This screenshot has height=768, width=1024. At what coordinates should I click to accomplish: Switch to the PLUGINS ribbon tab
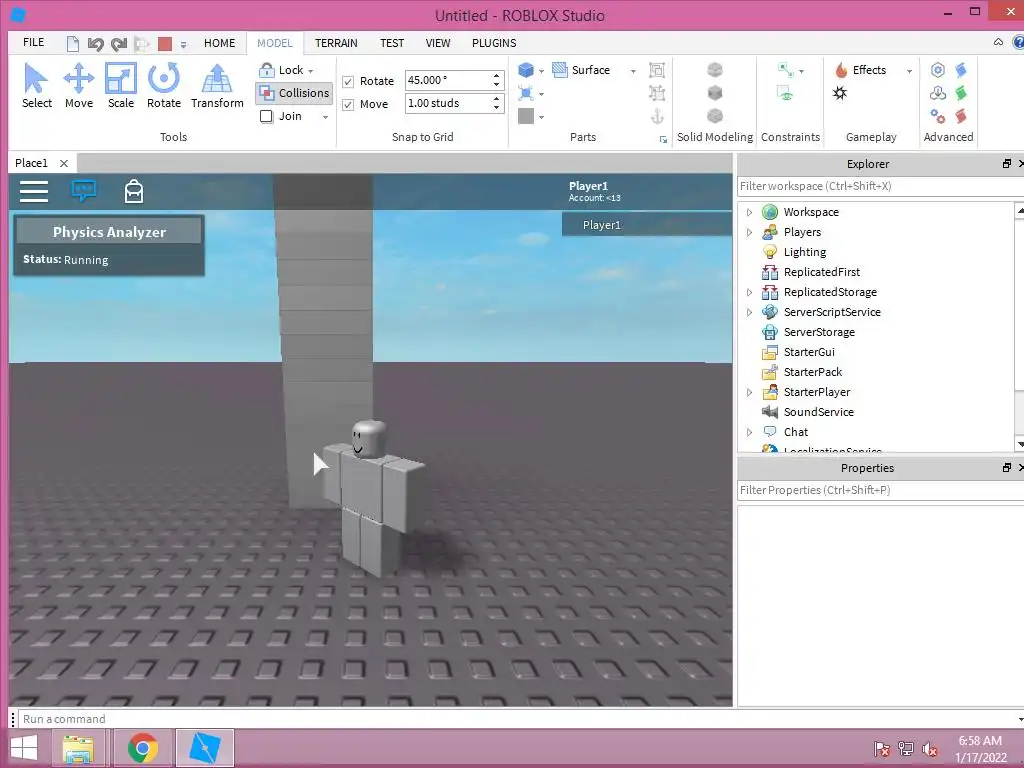[x=494, y=43]
